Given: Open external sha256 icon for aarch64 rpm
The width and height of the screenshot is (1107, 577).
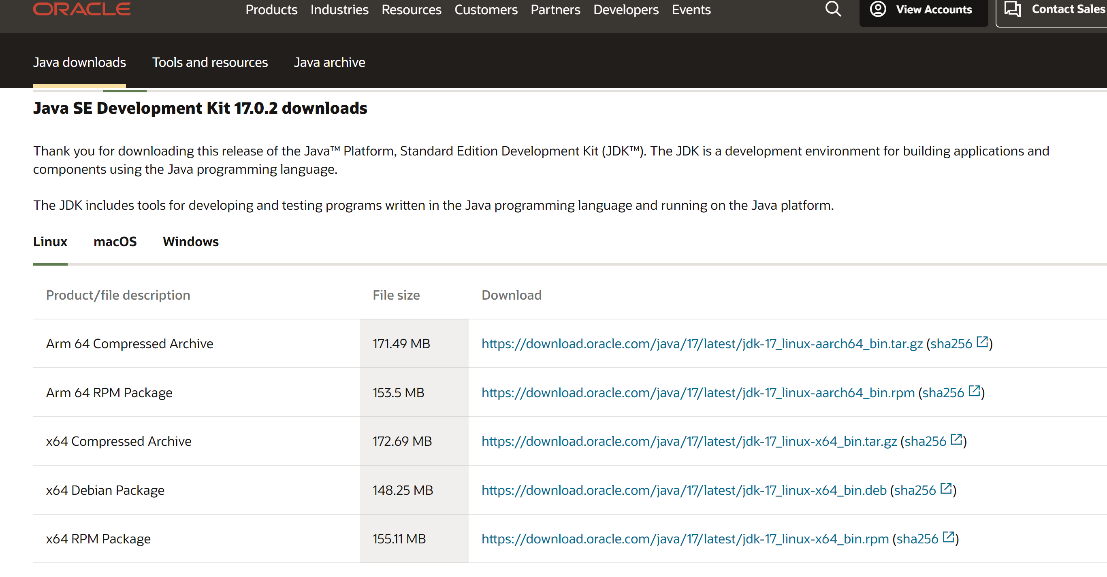Looking at the screenshot, I should (x=974, y=391).
